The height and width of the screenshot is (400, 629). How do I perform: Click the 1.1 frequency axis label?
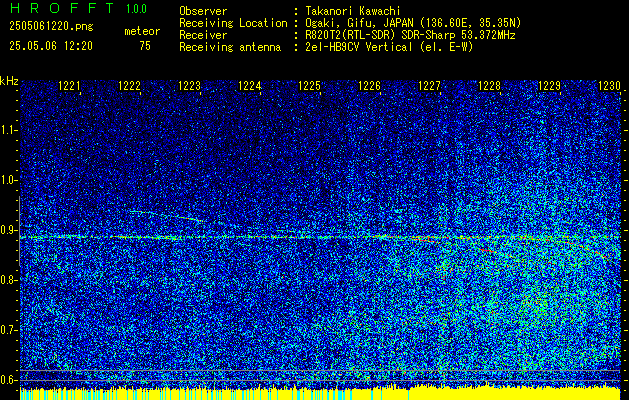coord(8,130)
